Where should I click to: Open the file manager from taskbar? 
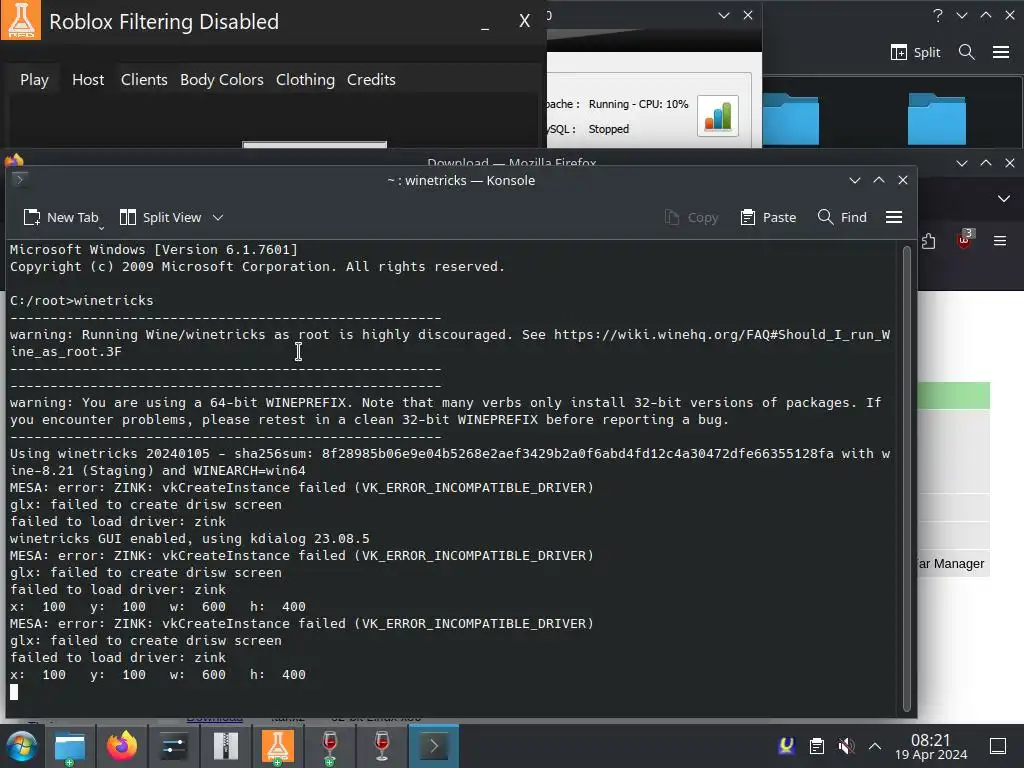pyautogui.click(x=70, y=746)
